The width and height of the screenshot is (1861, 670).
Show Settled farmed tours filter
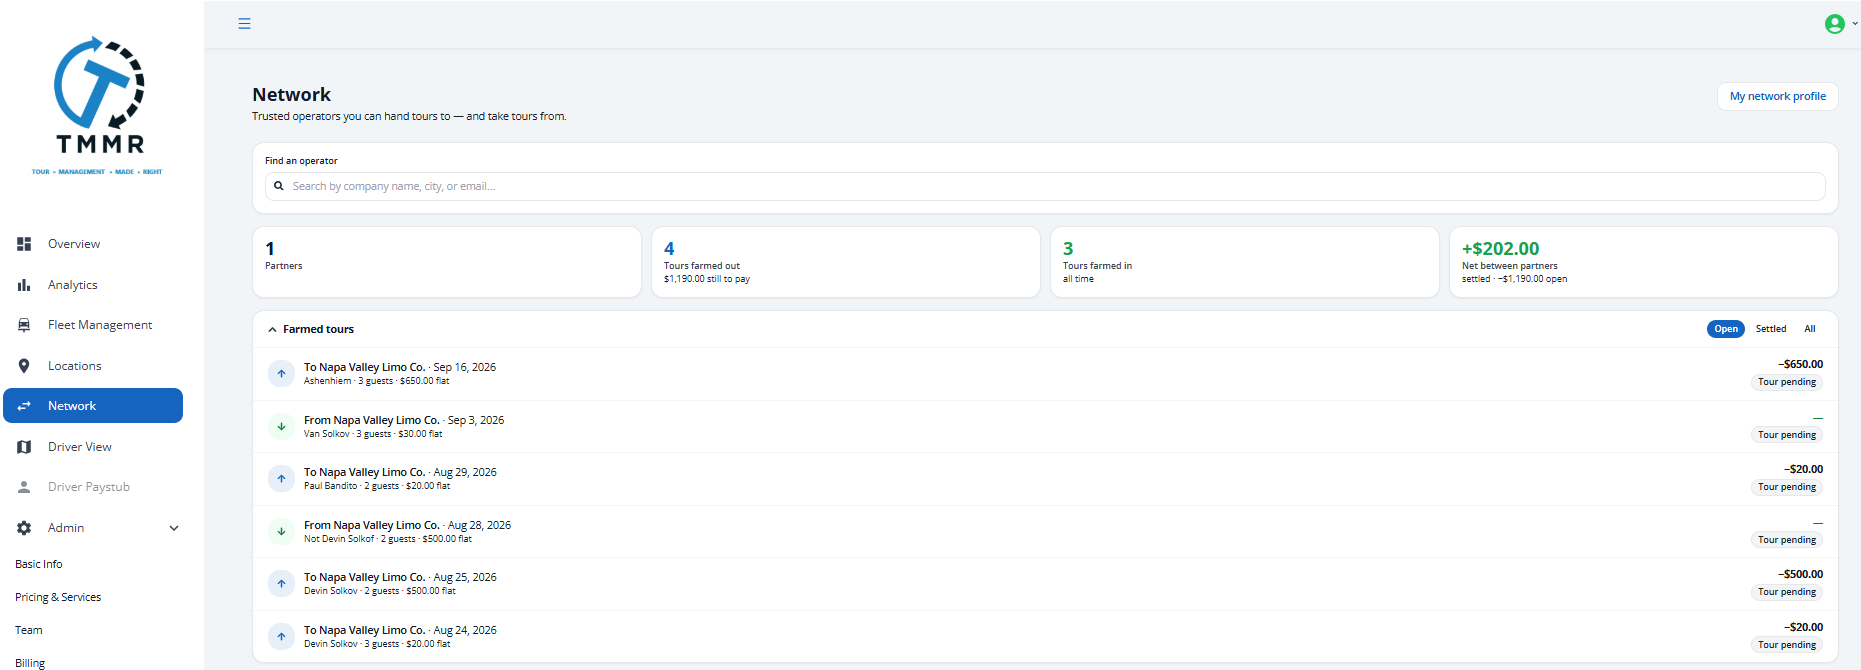1770,329
